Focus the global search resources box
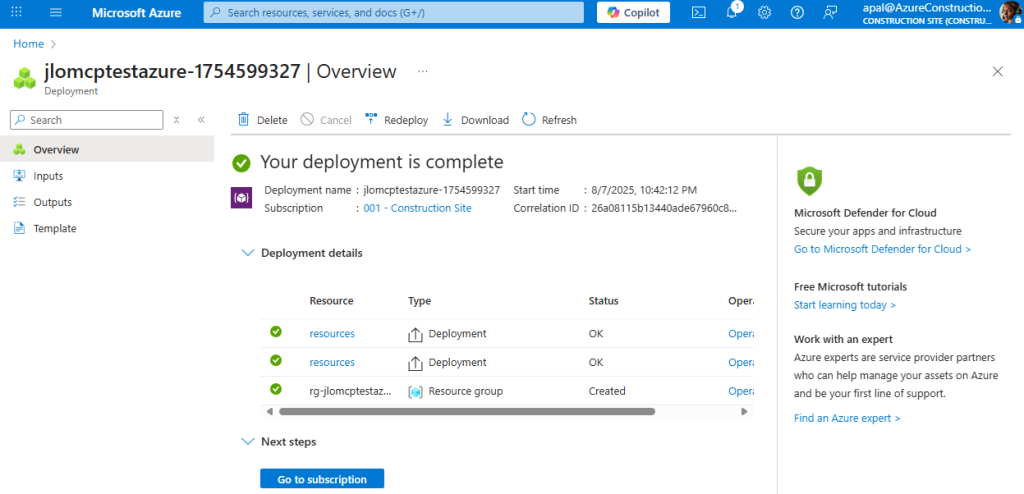 pyautogui.click(x=394, y=12)
